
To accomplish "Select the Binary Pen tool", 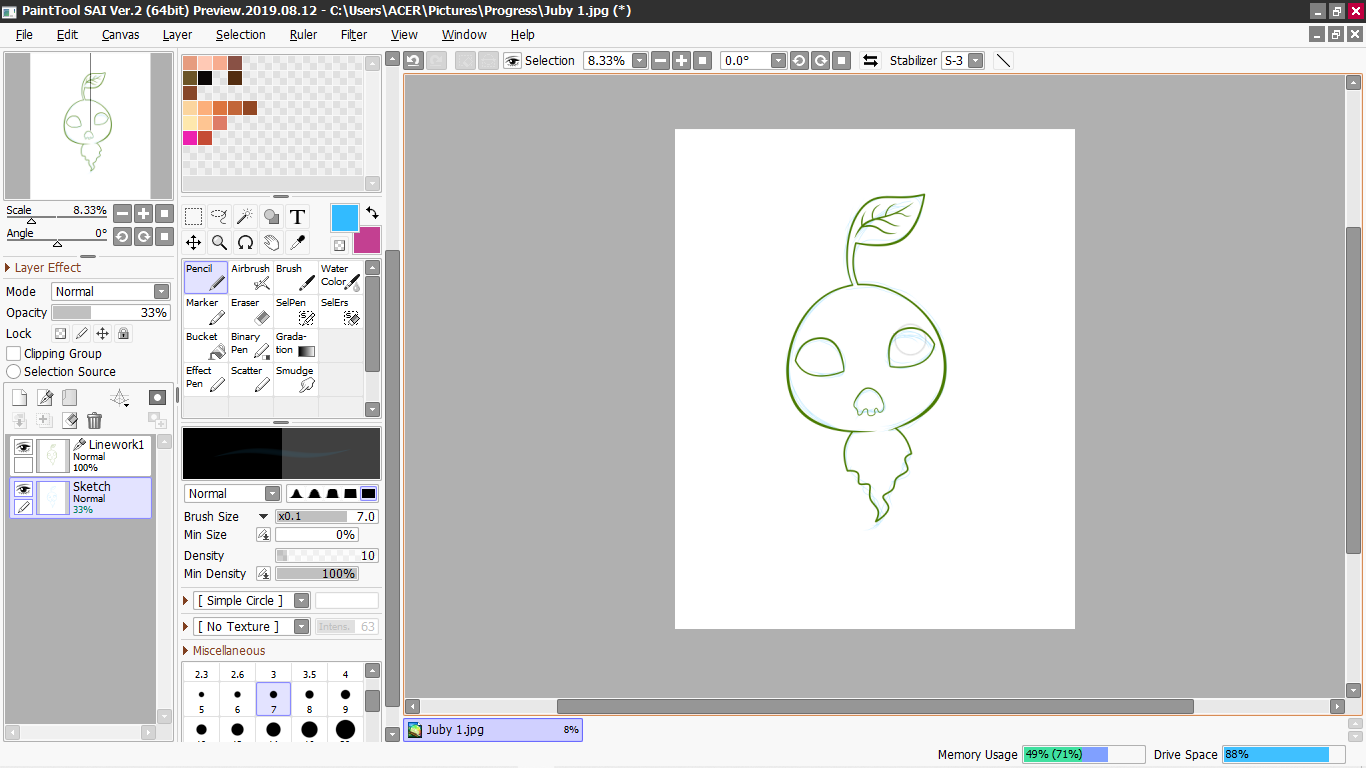I will 251,345.
